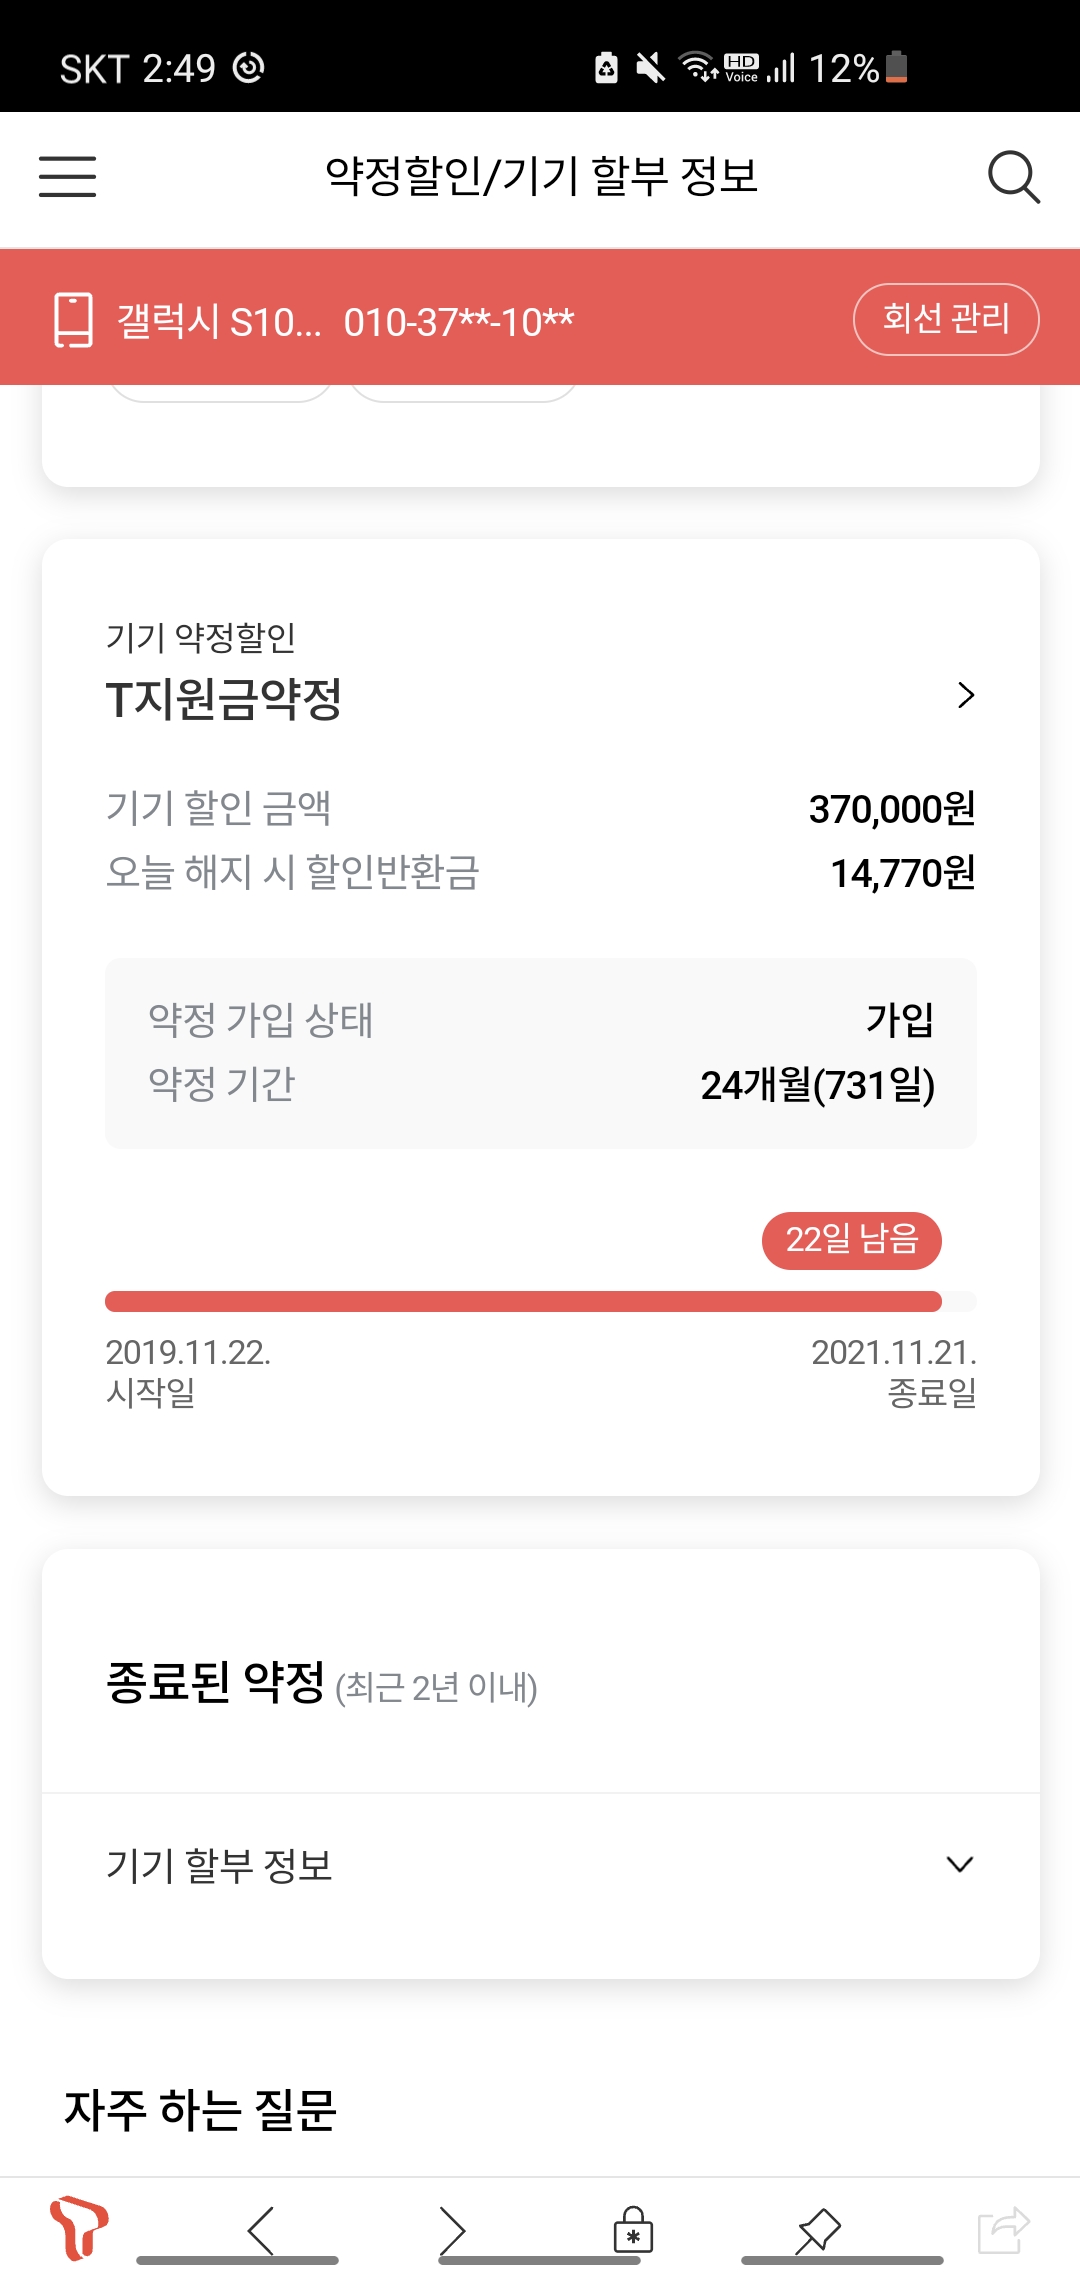Tap the phone device icon in red banner
1080x2280 pixels.
[x=73, y=320]
